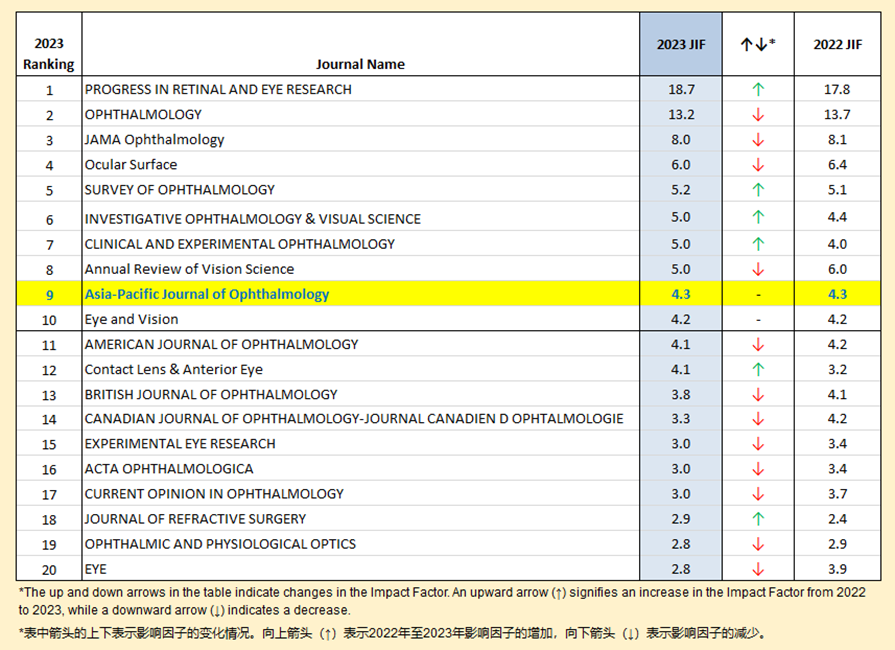This screenshot has width=895, height=650.
Task: Select ACTA OPHTHALMOLOGICA name
Action: (x=169, y=469)
